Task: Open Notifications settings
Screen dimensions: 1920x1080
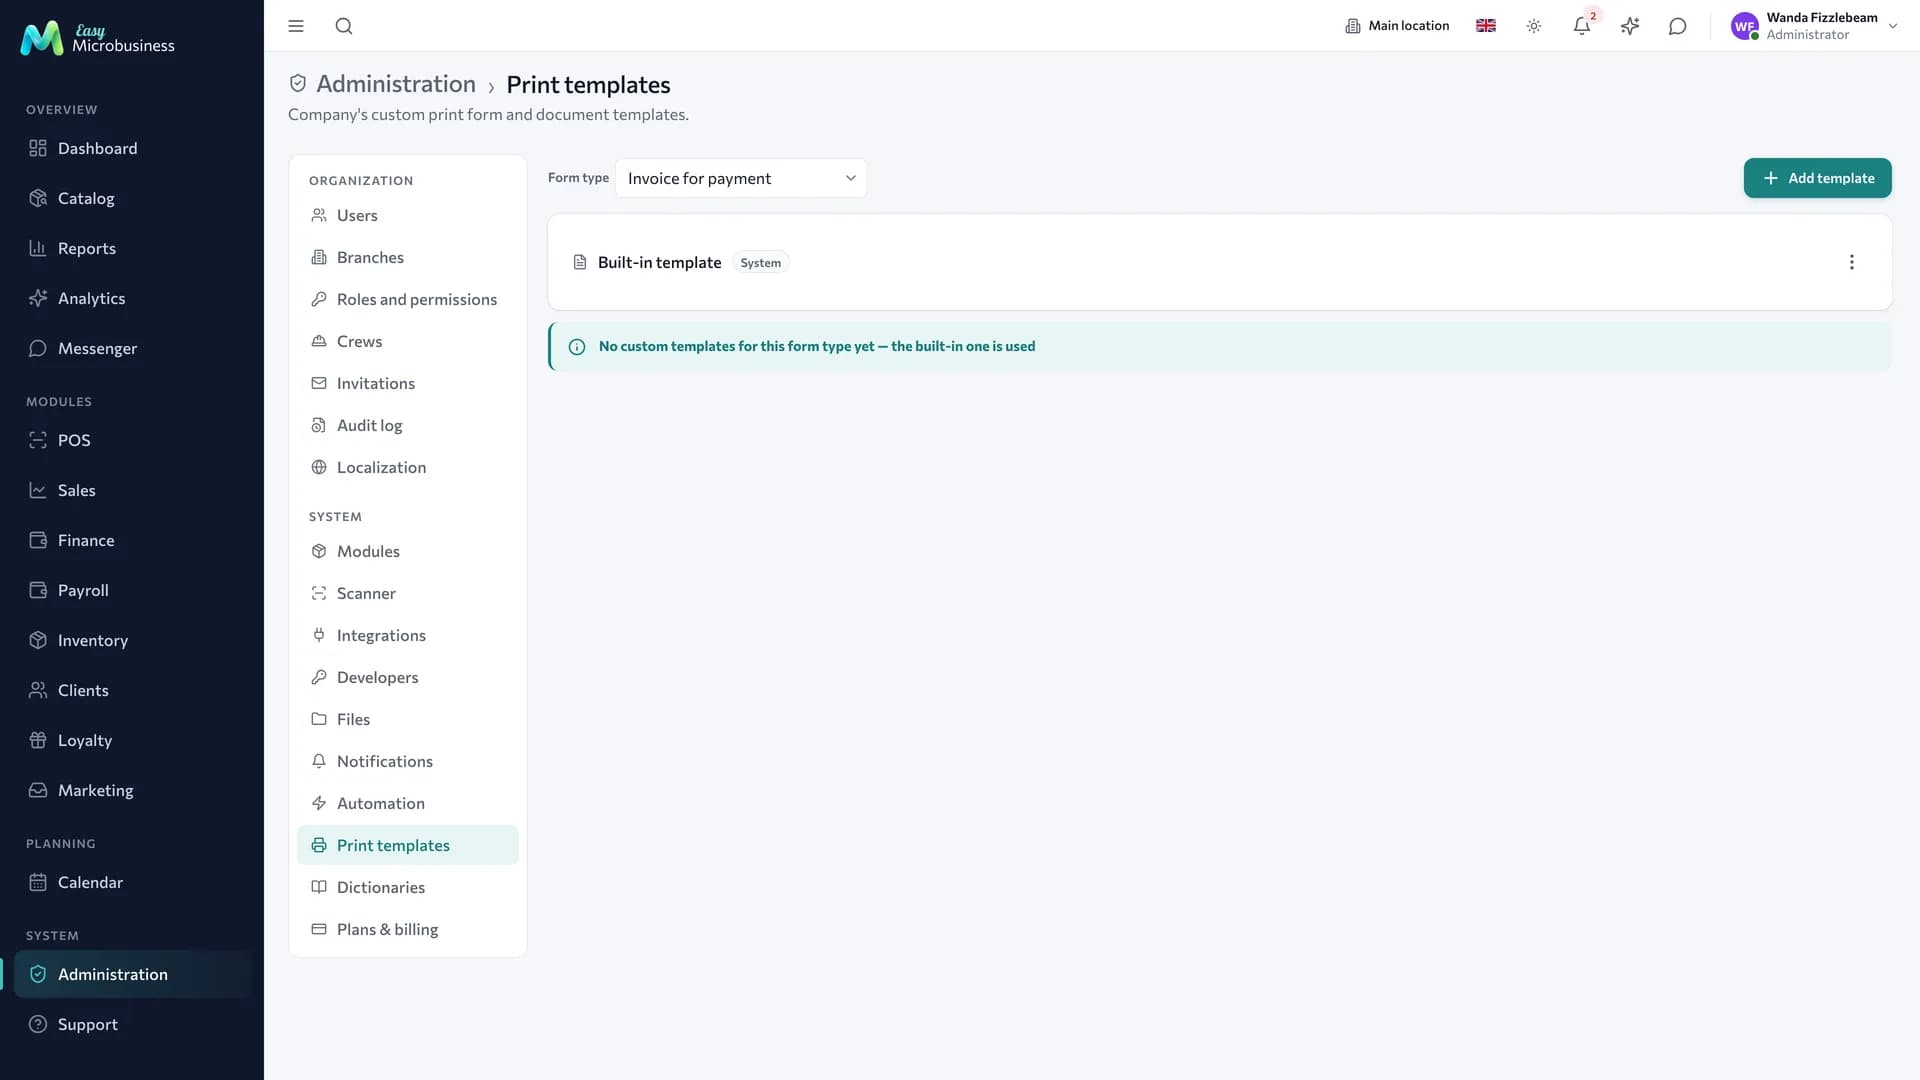Action: (408, 761)
